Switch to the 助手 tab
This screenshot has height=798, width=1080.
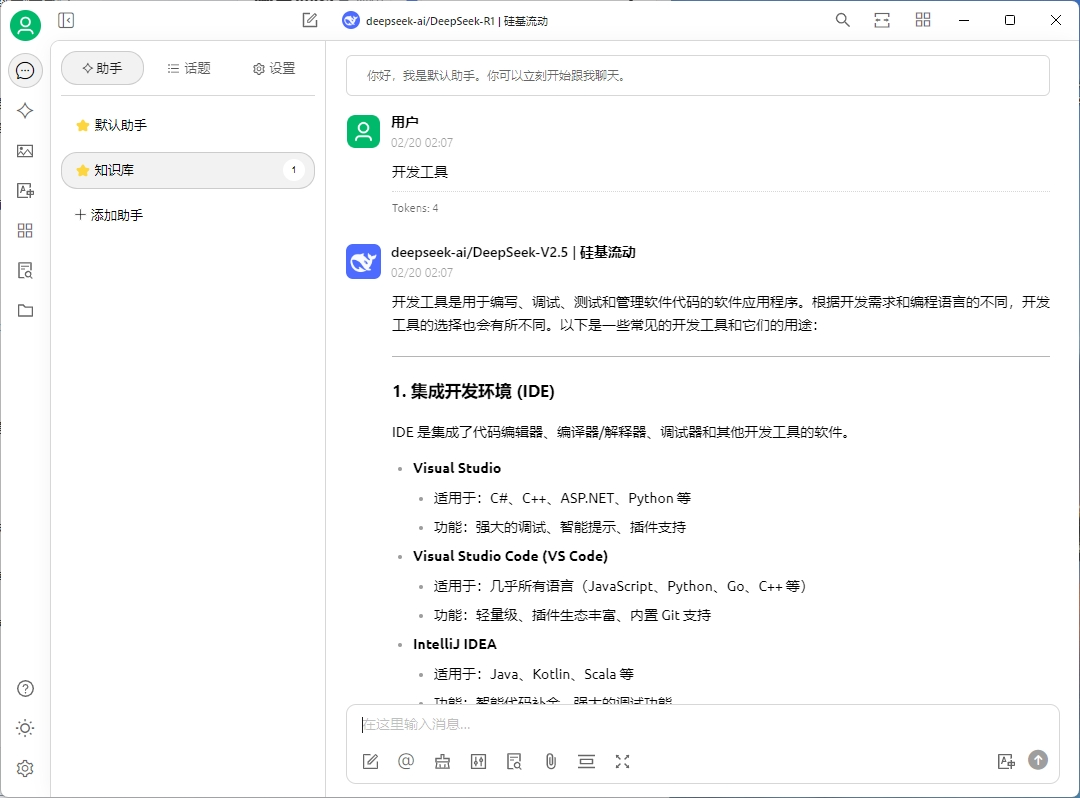(103, 68)
